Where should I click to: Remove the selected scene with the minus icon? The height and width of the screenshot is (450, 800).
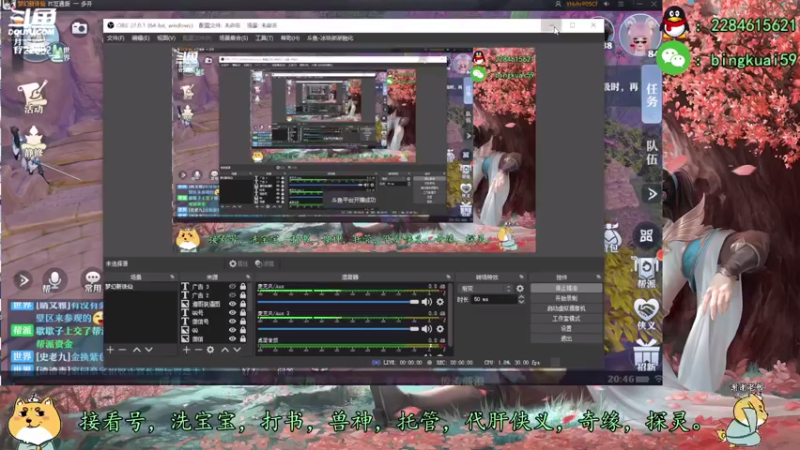[x=122, y=349]
